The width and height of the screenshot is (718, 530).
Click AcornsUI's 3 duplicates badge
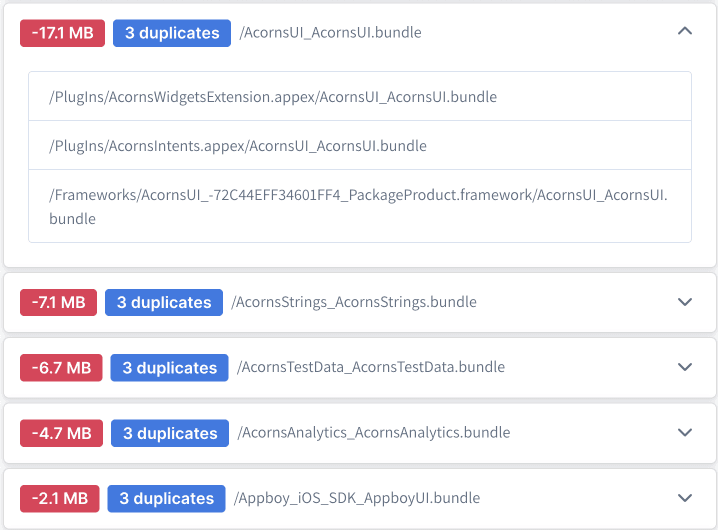[172, 33]
